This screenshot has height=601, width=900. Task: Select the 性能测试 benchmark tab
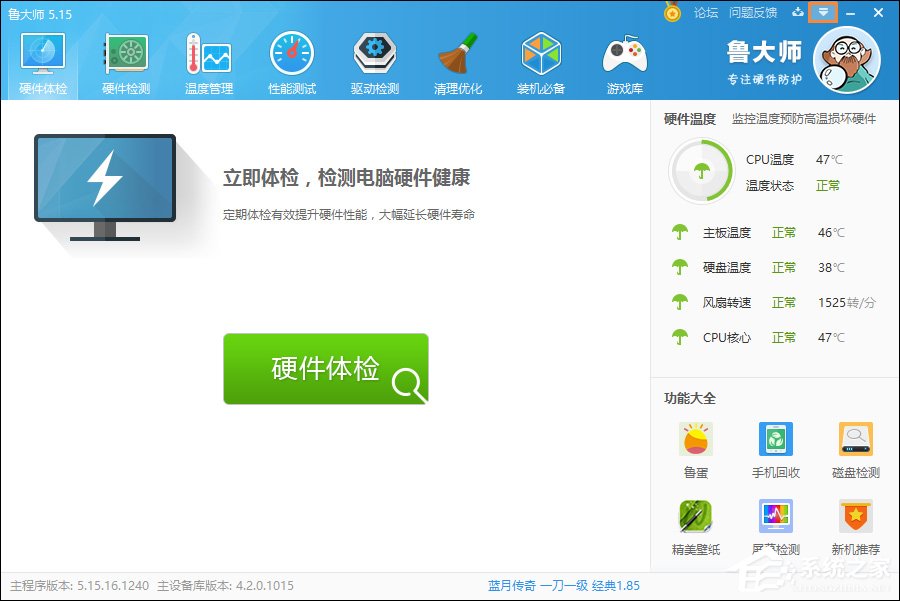[x=290, y=58]
